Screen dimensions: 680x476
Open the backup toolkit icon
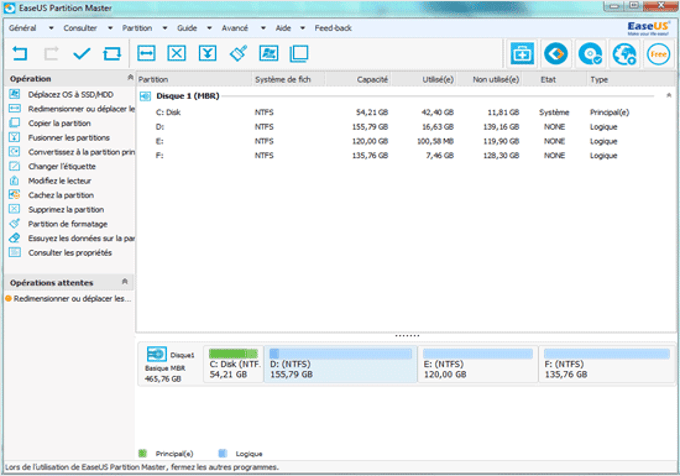522,54
